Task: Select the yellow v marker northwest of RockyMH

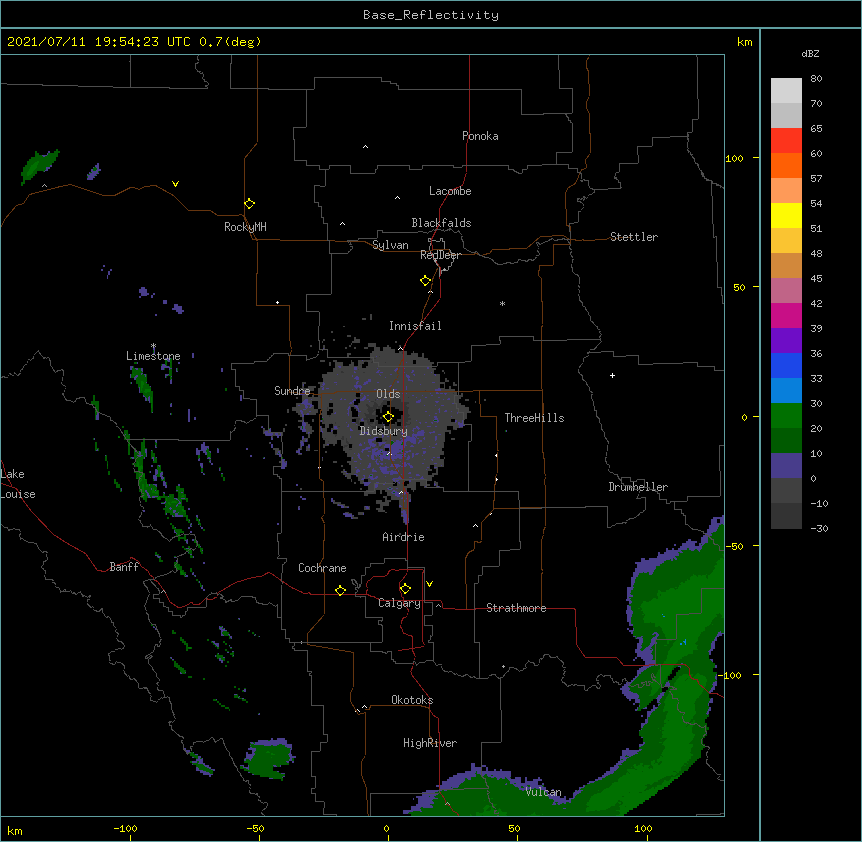Action: [175, 184]
